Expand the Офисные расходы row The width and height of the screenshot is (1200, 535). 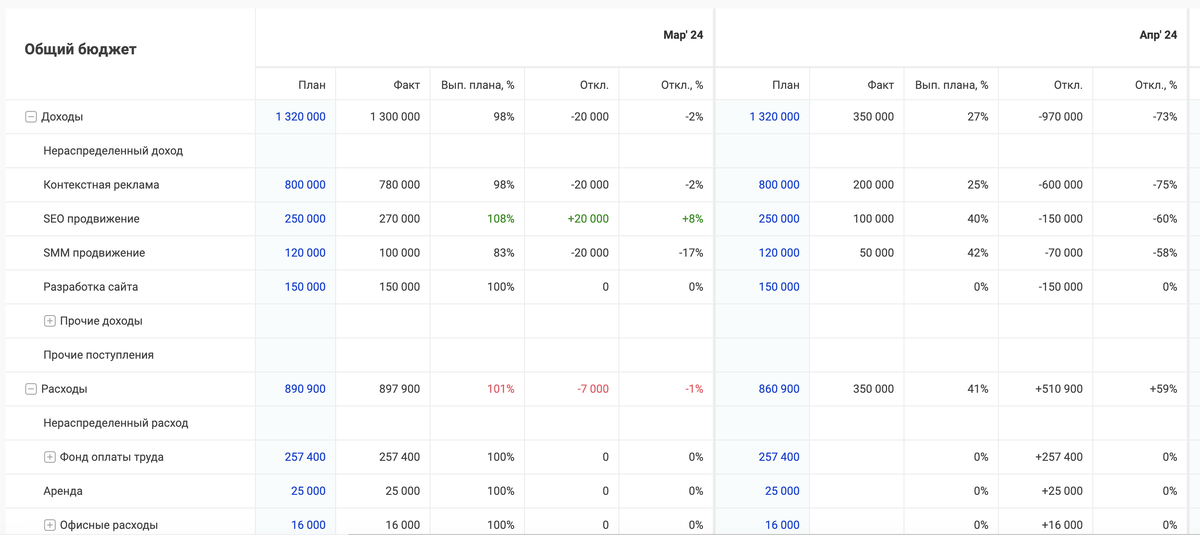click(x=50, y=525)
